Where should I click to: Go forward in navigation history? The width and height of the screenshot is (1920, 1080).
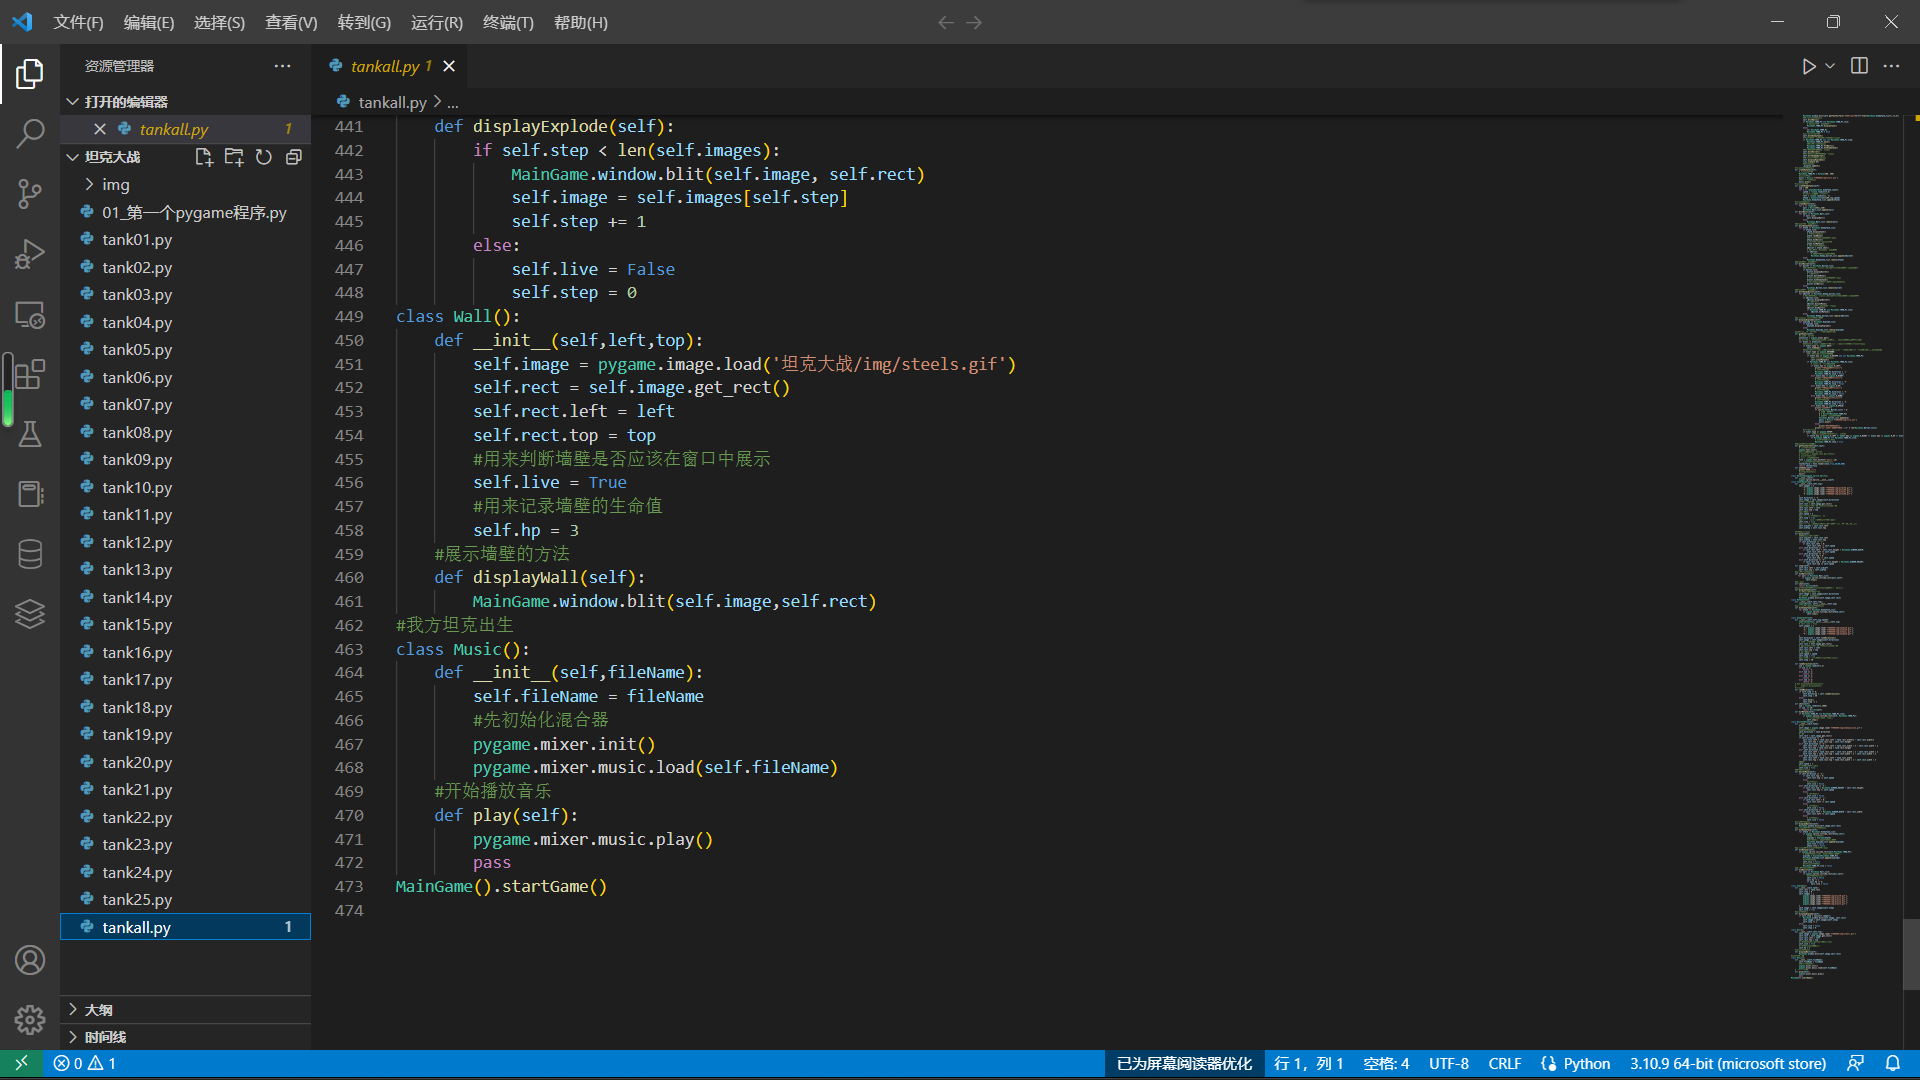[x=974, y=22]
